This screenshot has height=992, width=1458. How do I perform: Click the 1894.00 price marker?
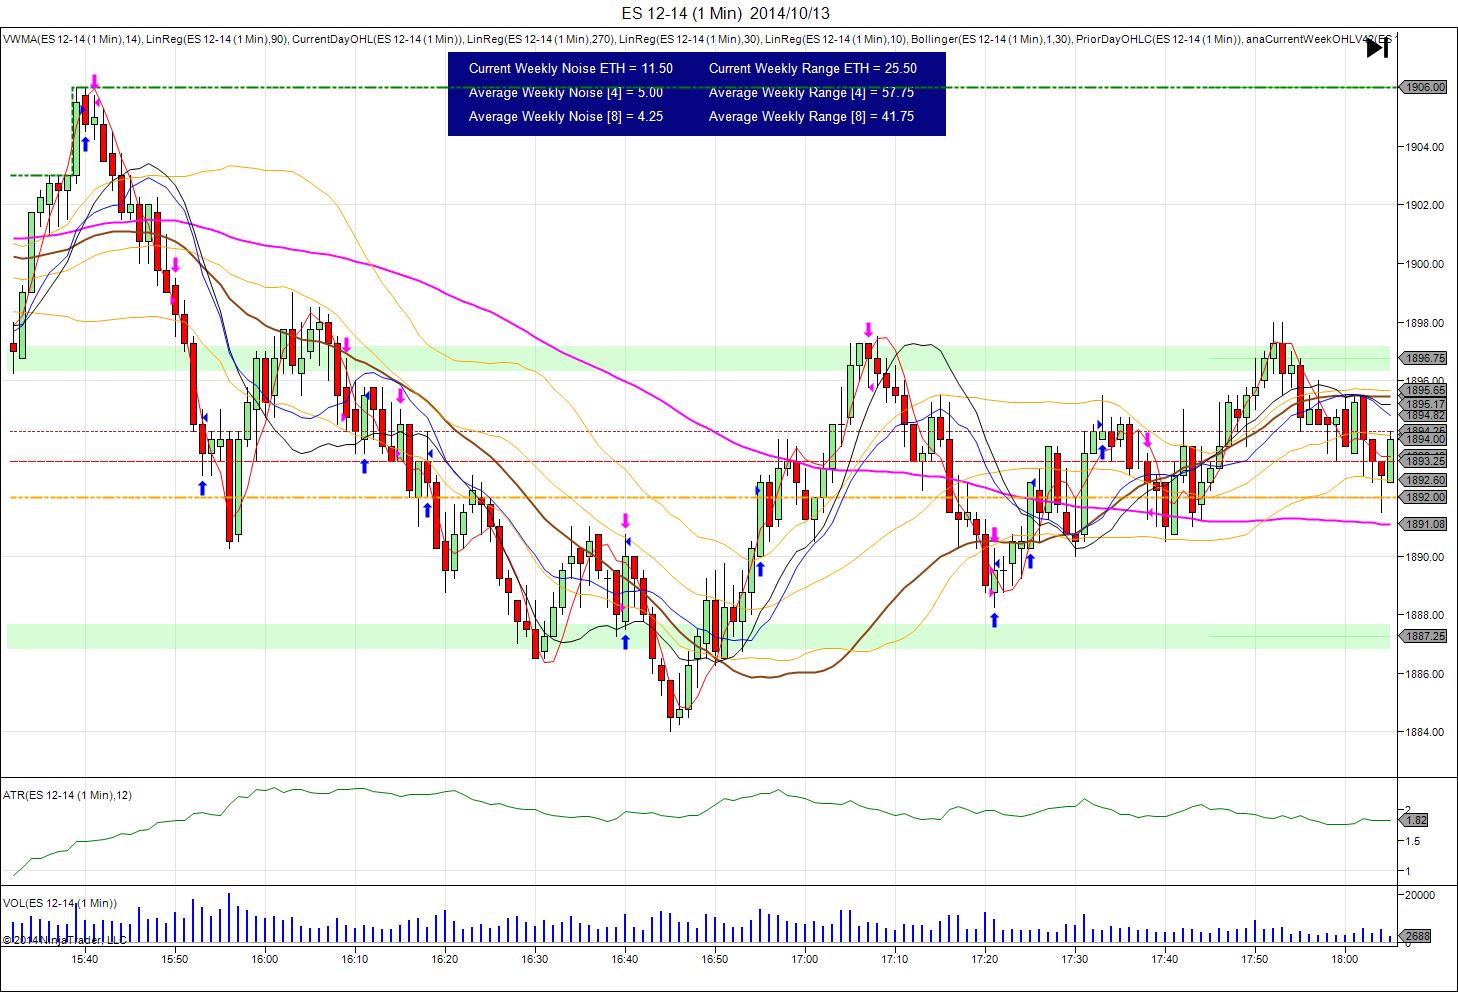tap(1424, 439)
